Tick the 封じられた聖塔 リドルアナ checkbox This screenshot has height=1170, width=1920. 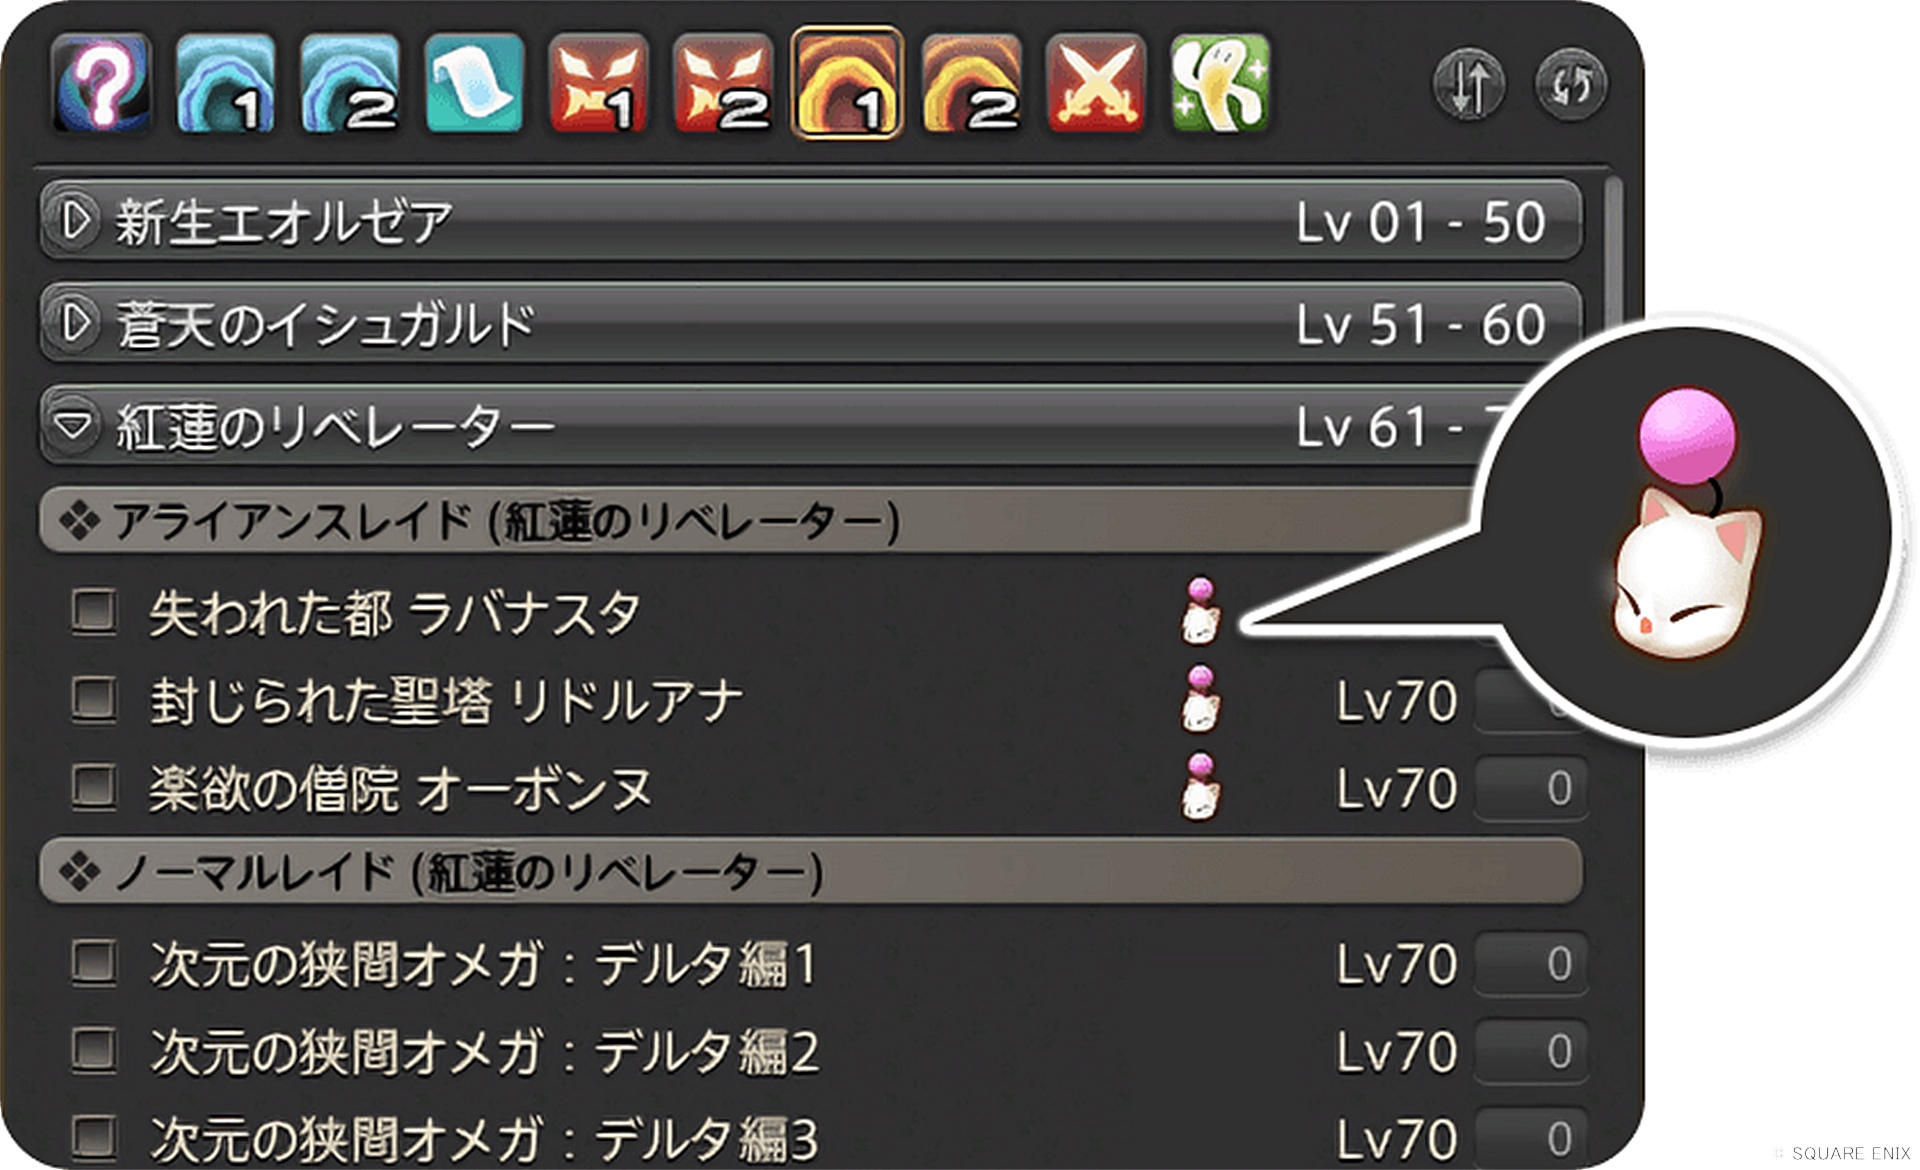coord(95,698)
